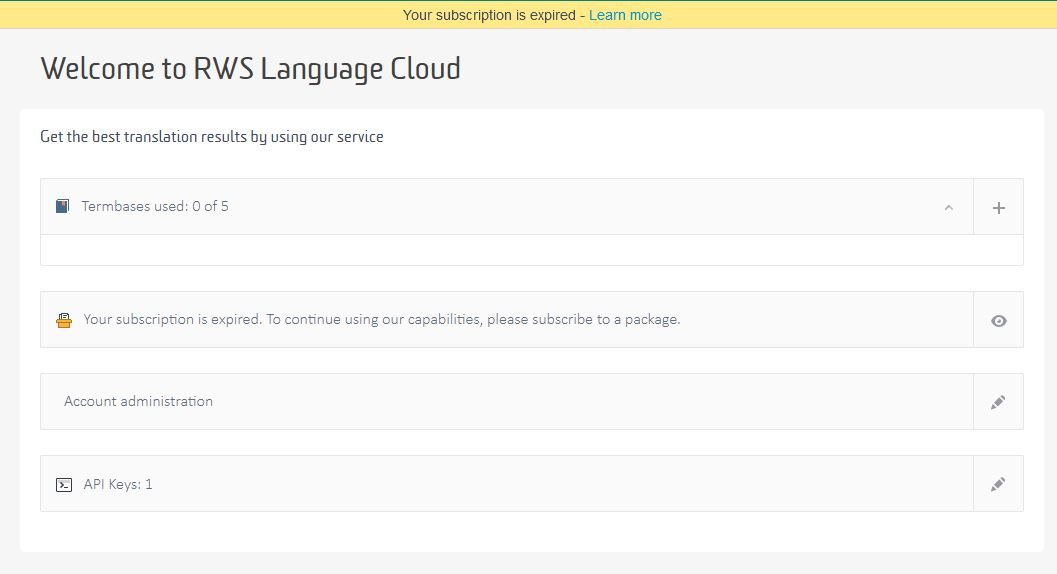Click the 'Welcome to RWS Language Cloud' heading

[250, 69]
